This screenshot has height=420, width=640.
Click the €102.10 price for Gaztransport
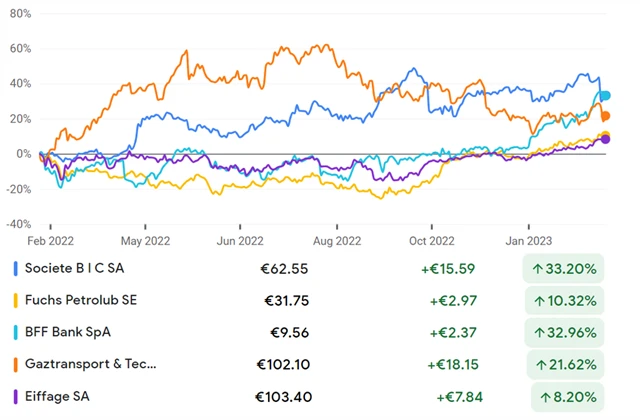pyautogui.click(x=287, y=363)
